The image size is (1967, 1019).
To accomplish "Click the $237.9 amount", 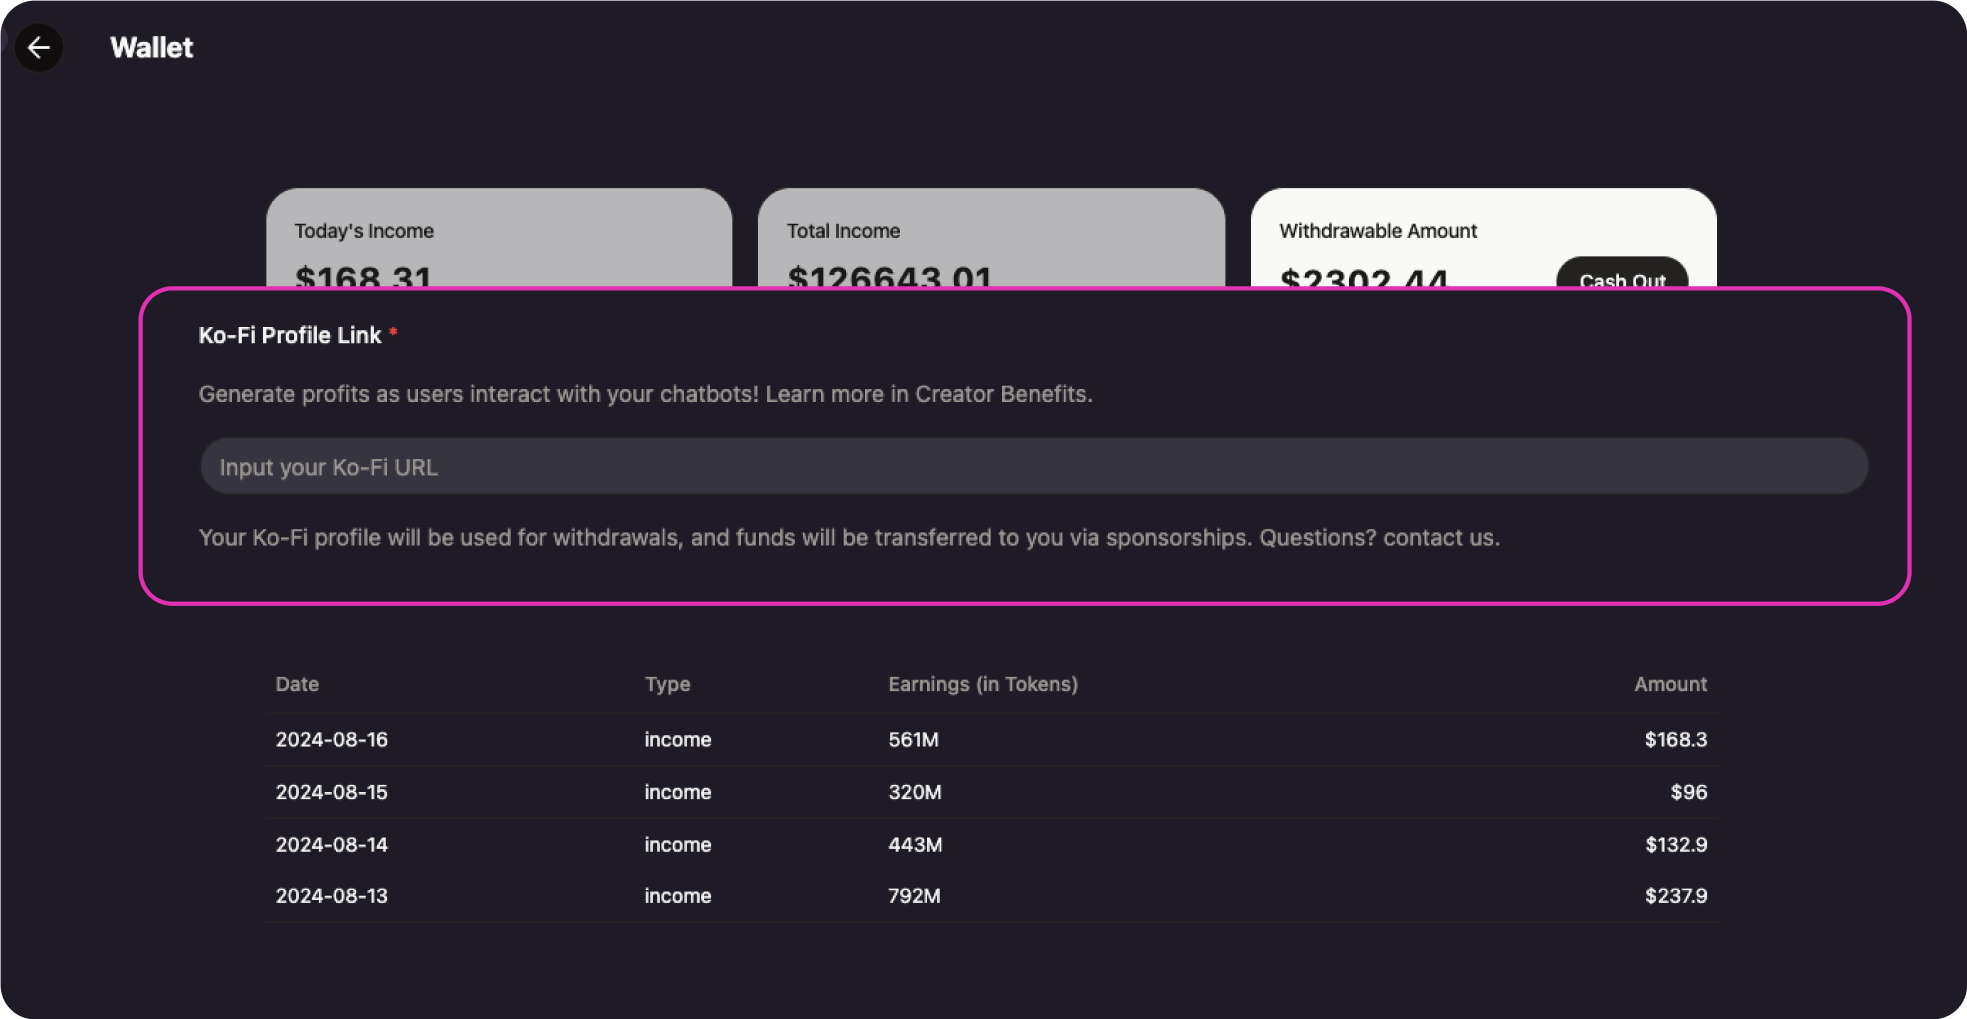I will [x=1676, y=896].
